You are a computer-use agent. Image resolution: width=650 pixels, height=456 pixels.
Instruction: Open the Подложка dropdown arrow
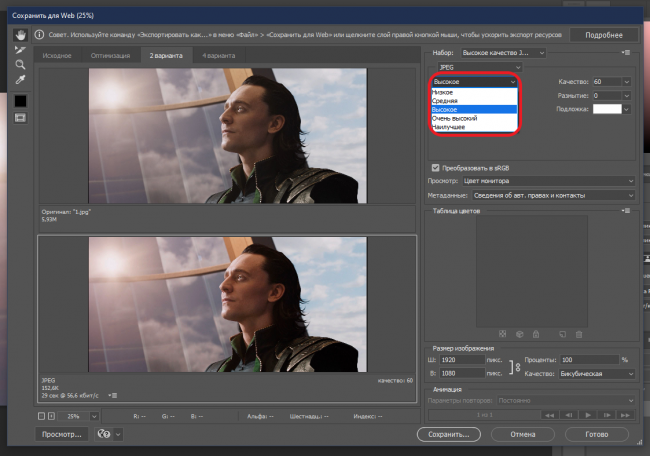(626, 109)
